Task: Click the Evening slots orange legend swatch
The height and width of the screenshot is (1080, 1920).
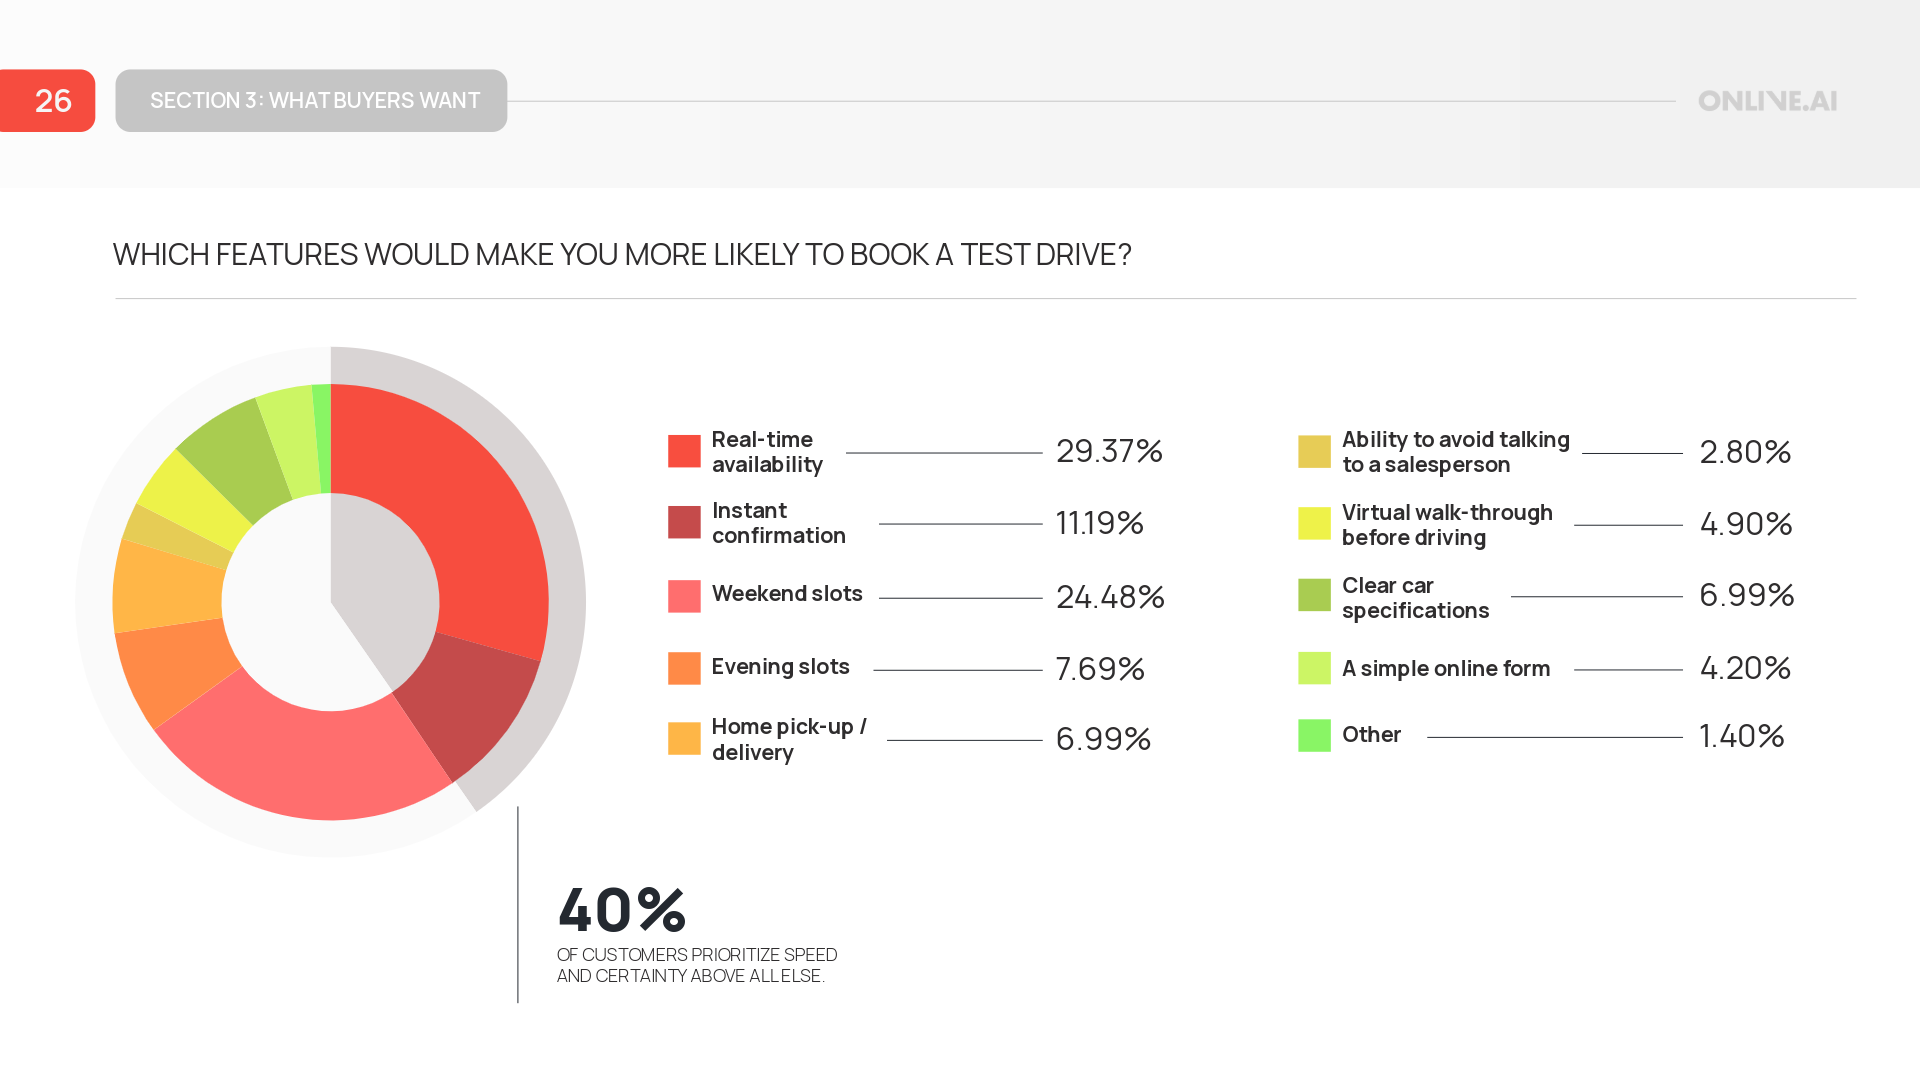Action: [x=684, y=668]
